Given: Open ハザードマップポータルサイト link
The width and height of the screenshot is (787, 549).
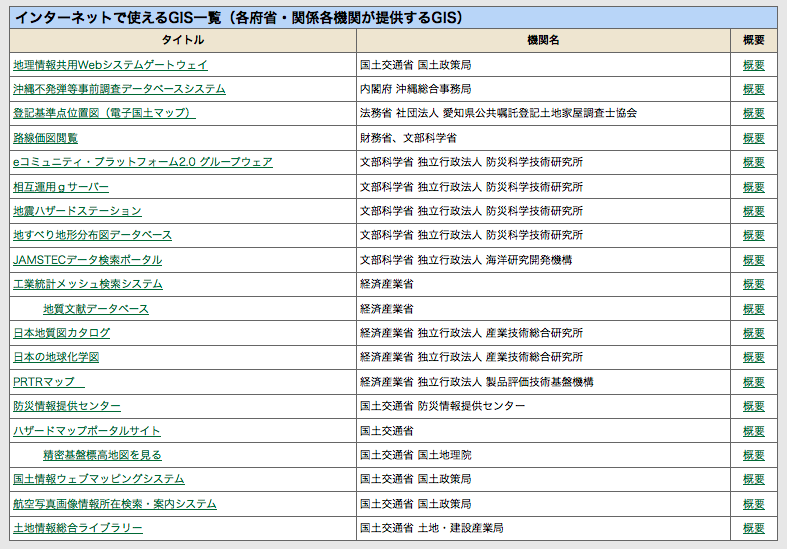Looking at the screenshot, I should pos(87,431).
